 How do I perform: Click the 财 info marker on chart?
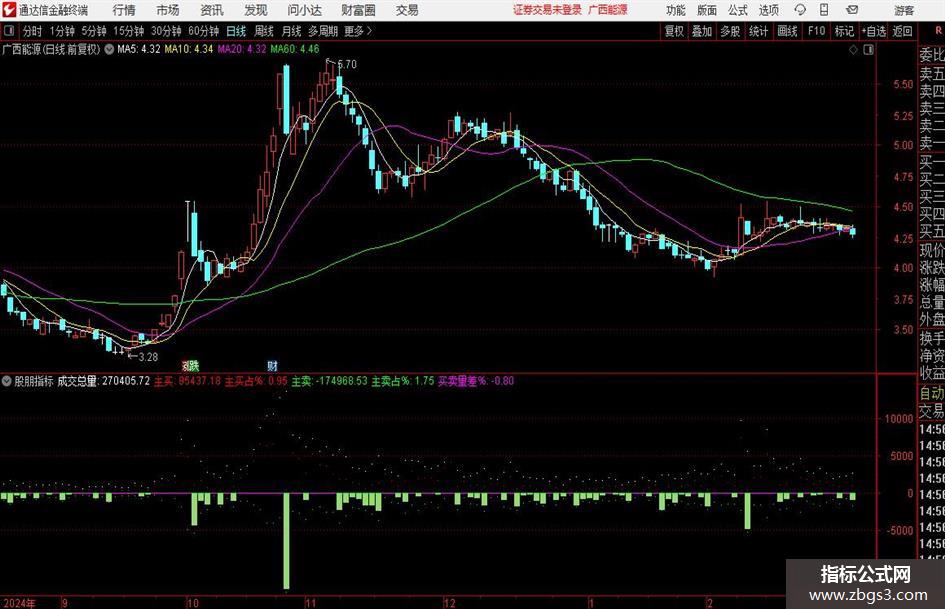click(x=272, y=365)
